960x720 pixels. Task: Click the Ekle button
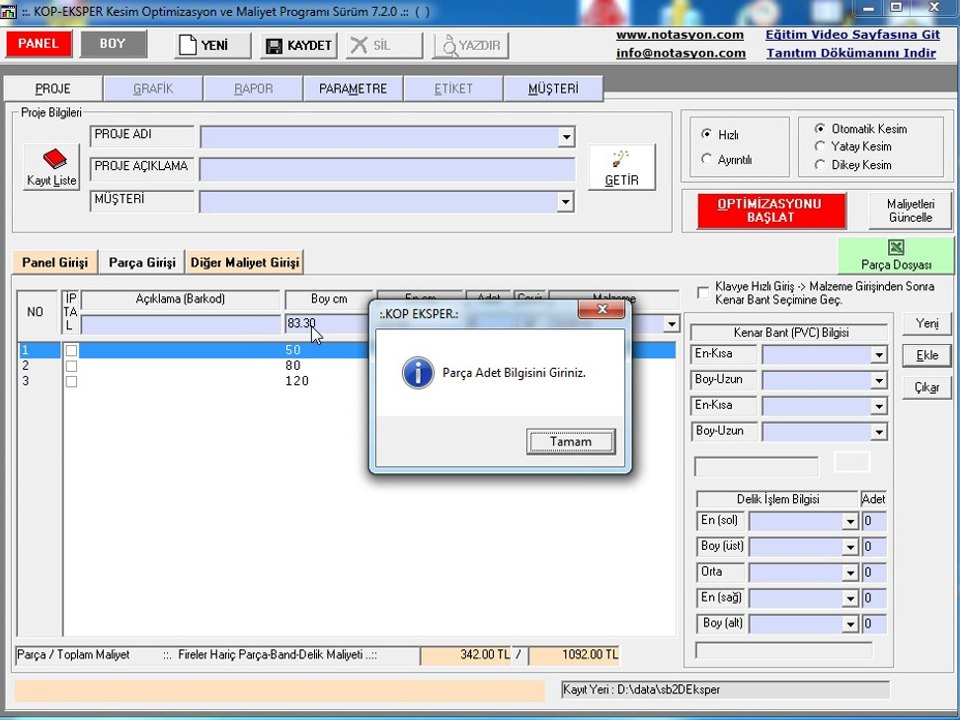point(927,355)
